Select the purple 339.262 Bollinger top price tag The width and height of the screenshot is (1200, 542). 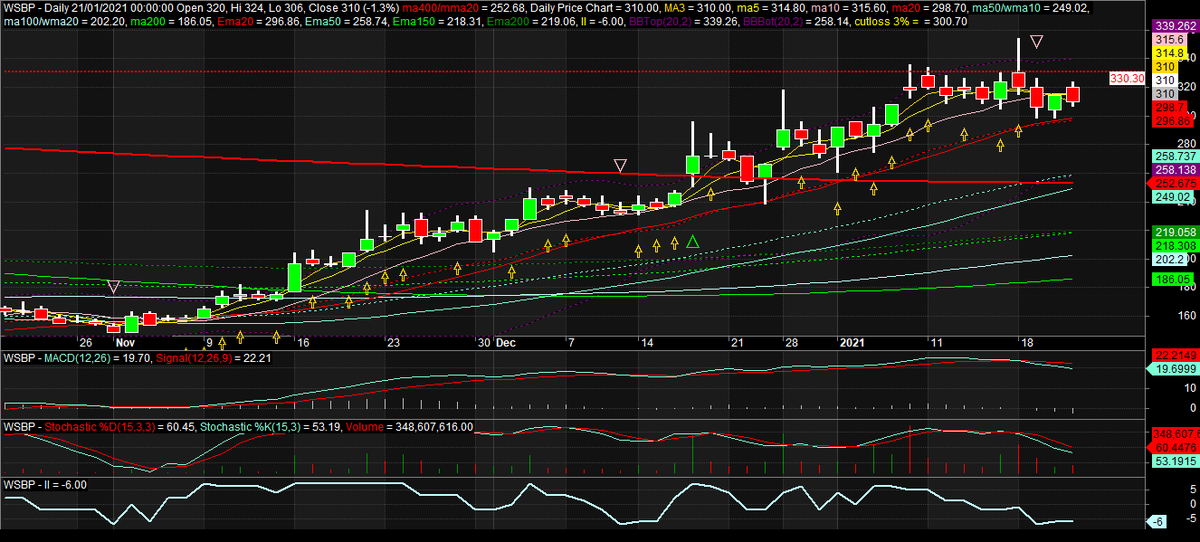click(x=1175, y=25)
